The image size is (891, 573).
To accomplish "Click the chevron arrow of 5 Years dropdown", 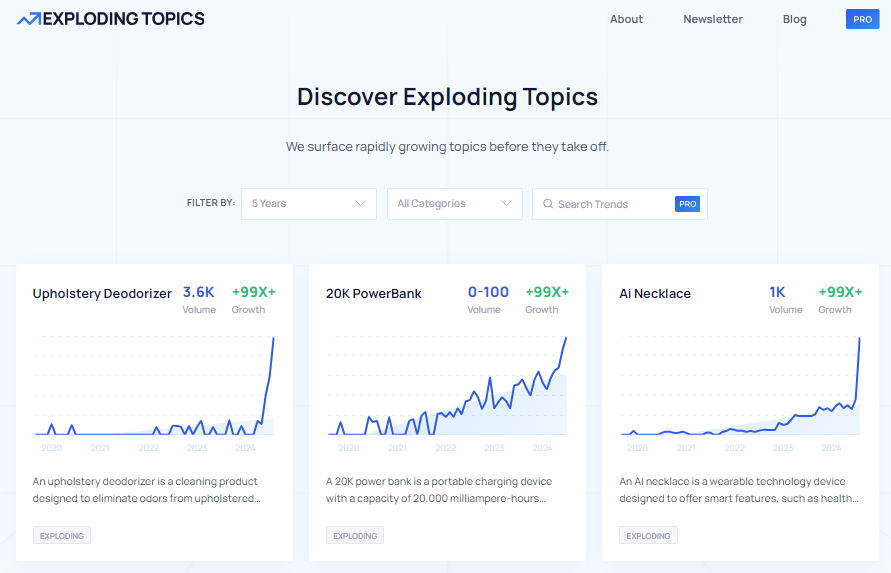I will tap(360, 204).
